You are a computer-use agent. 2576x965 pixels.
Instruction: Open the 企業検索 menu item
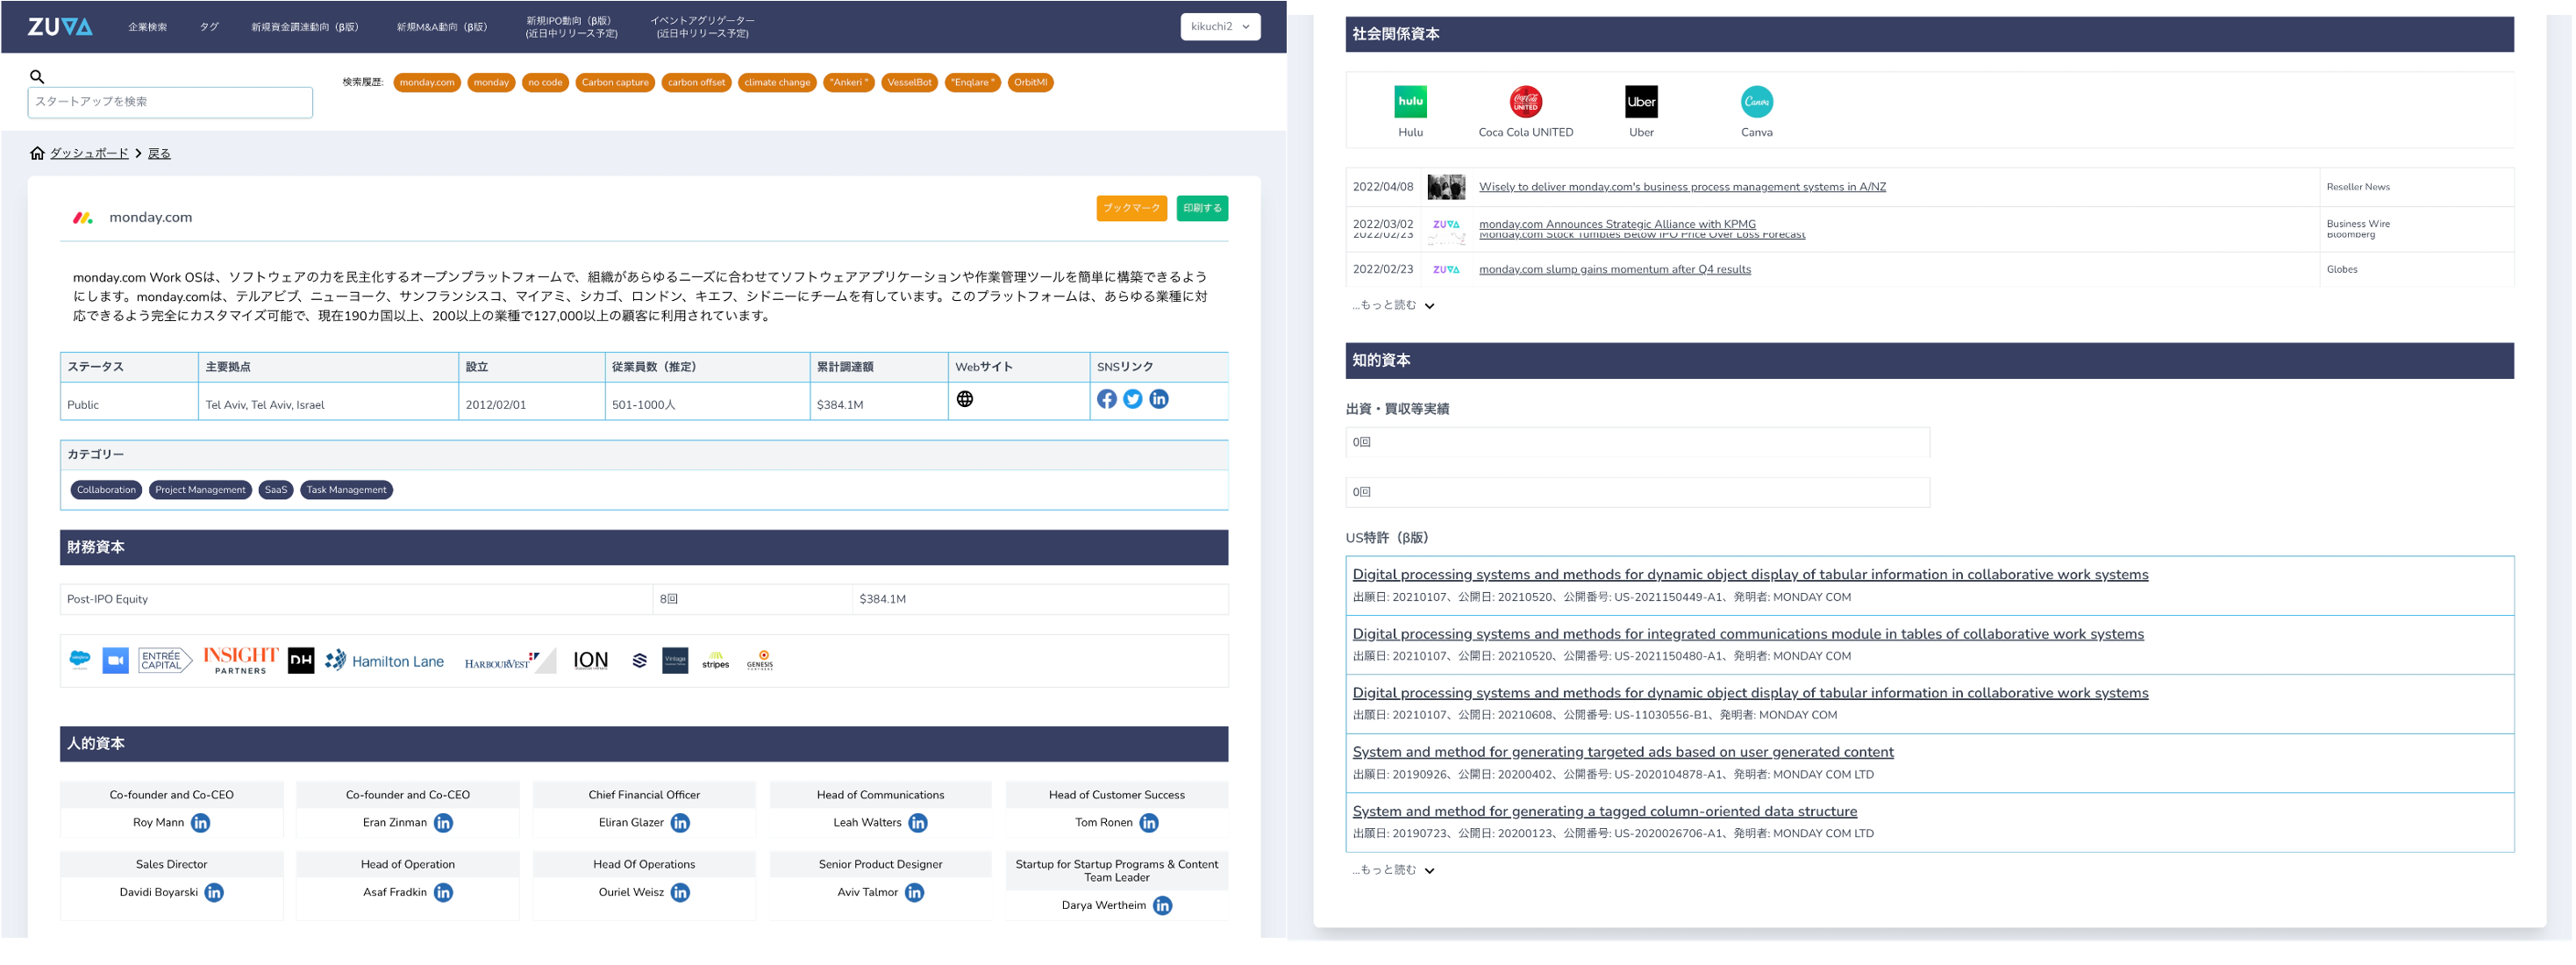tap(147, 27)
